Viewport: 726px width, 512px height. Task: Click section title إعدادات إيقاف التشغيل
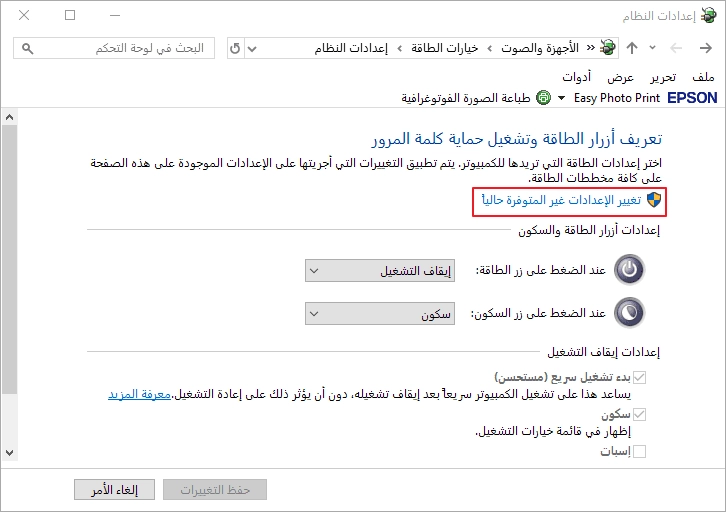pos(603,352)
